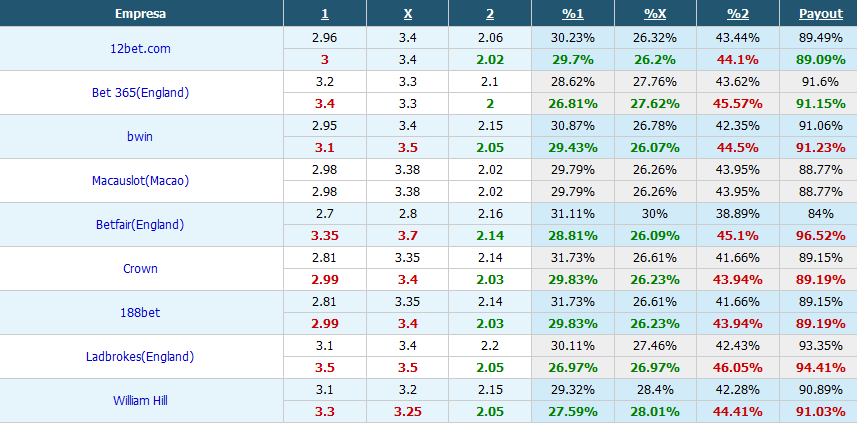Select the William Hill link

coord(140,401)
